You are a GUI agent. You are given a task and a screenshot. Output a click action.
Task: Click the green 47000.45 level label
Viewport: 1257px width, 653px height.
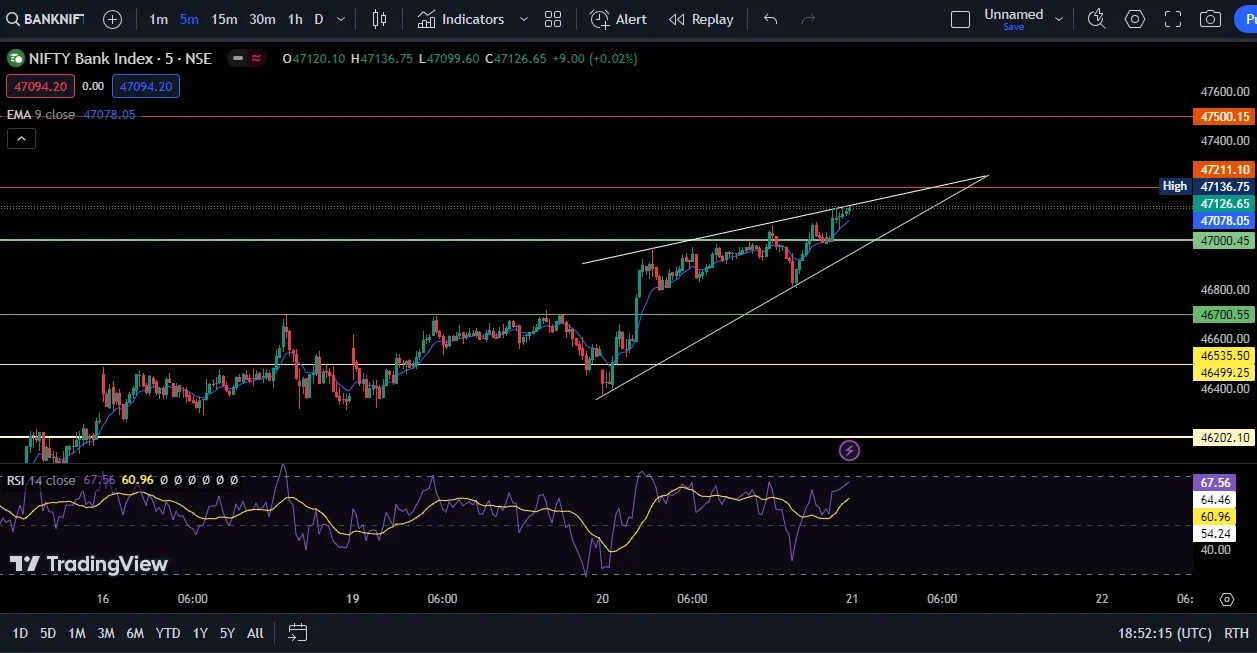click(1225, 240)
